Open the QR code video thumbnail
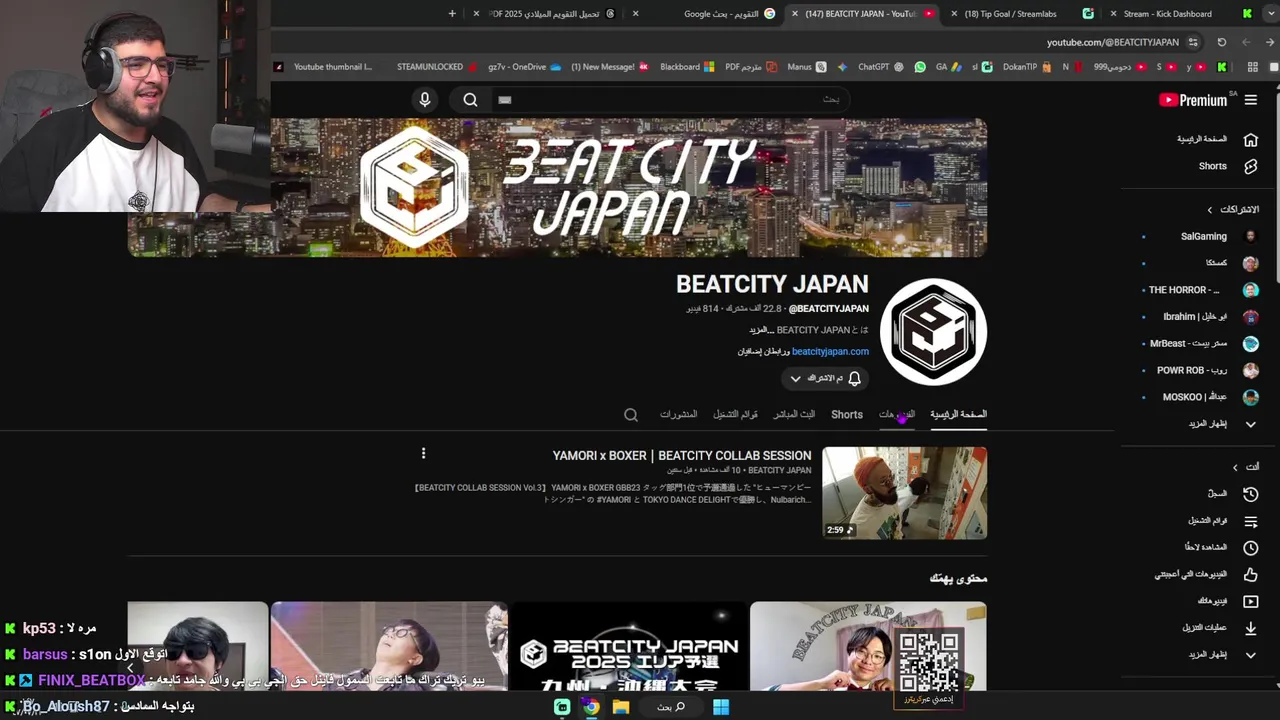The height and width of the screenshot is (720, 1280). click(868, 646)
